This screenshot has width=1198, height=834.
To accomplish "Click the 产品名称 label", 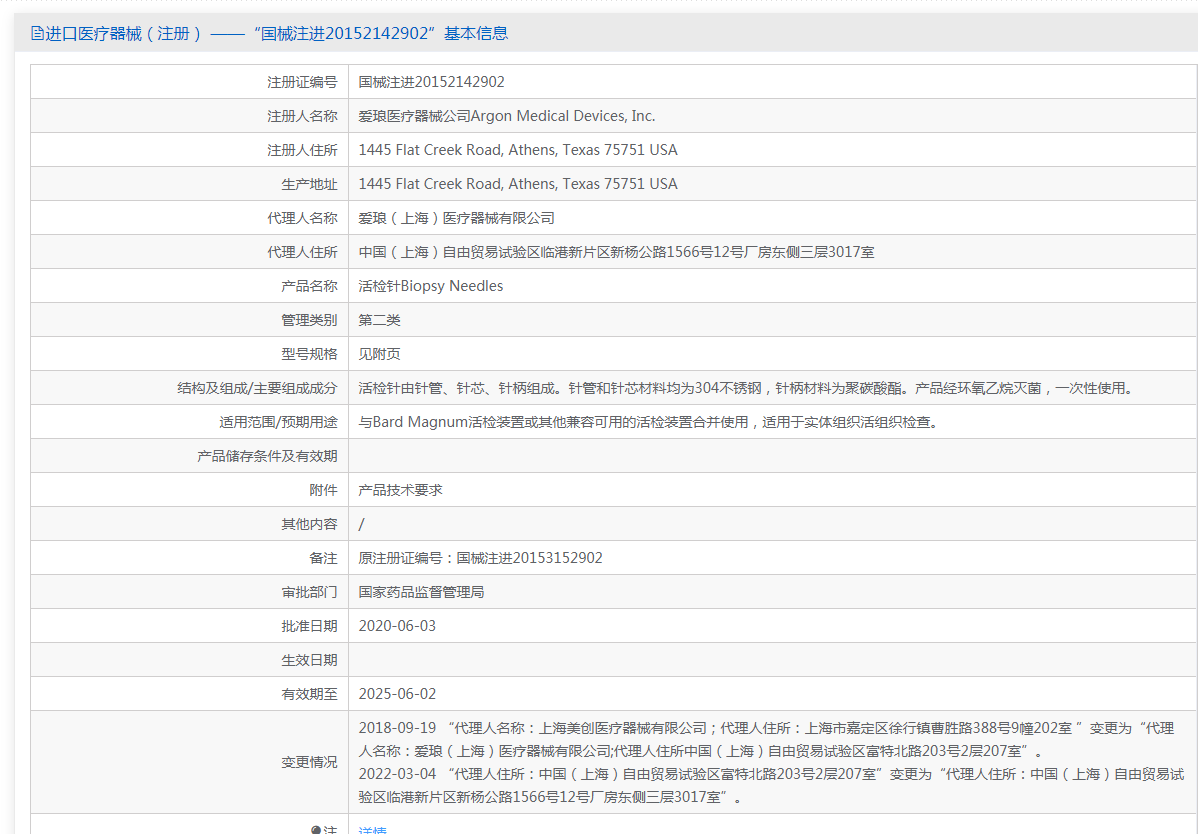I will tap(309, 286).
